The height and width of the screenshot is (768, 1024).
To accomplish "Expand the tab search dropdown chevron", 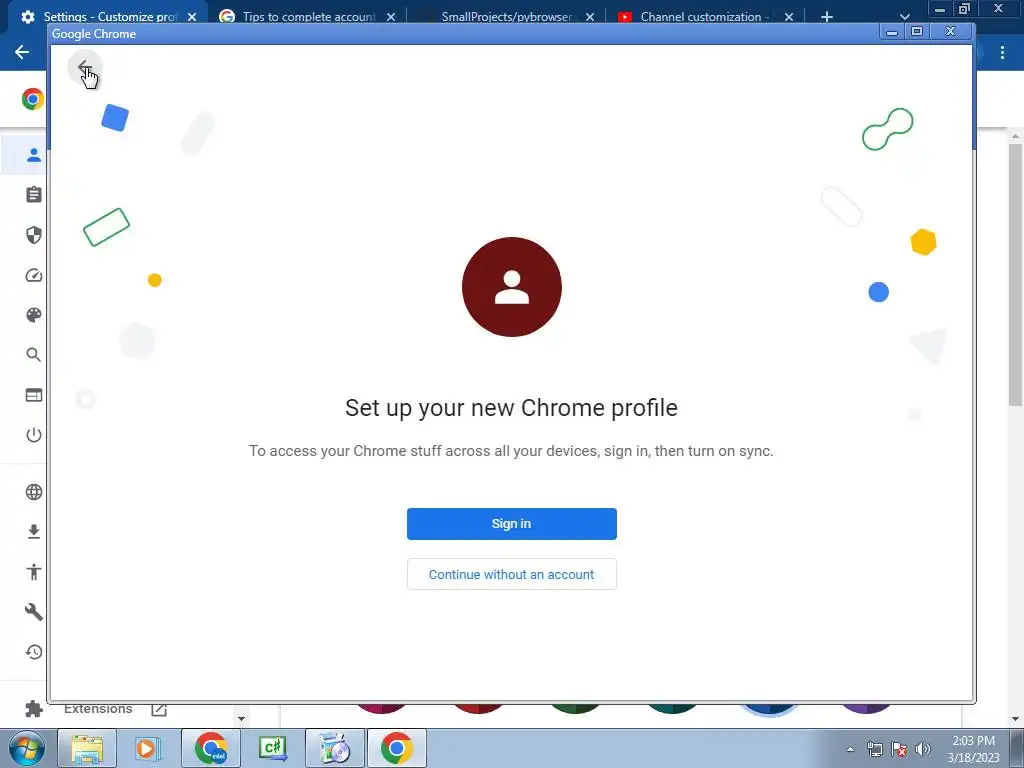I will click(904, 17).
